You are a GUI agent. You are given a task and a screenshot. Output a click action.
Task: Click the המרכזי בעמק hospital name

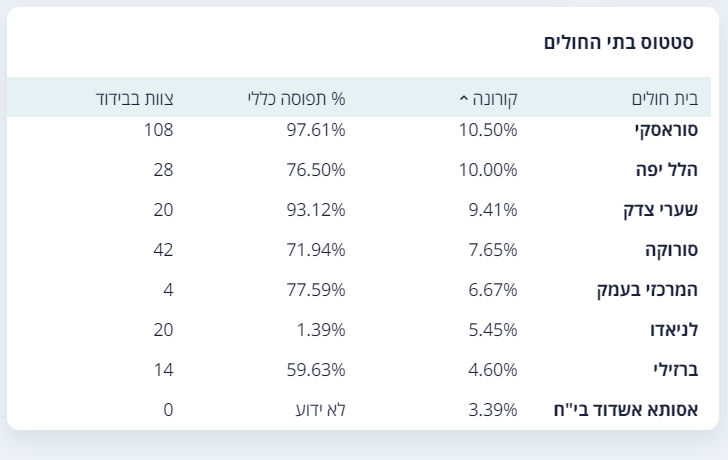pos(647,290)
